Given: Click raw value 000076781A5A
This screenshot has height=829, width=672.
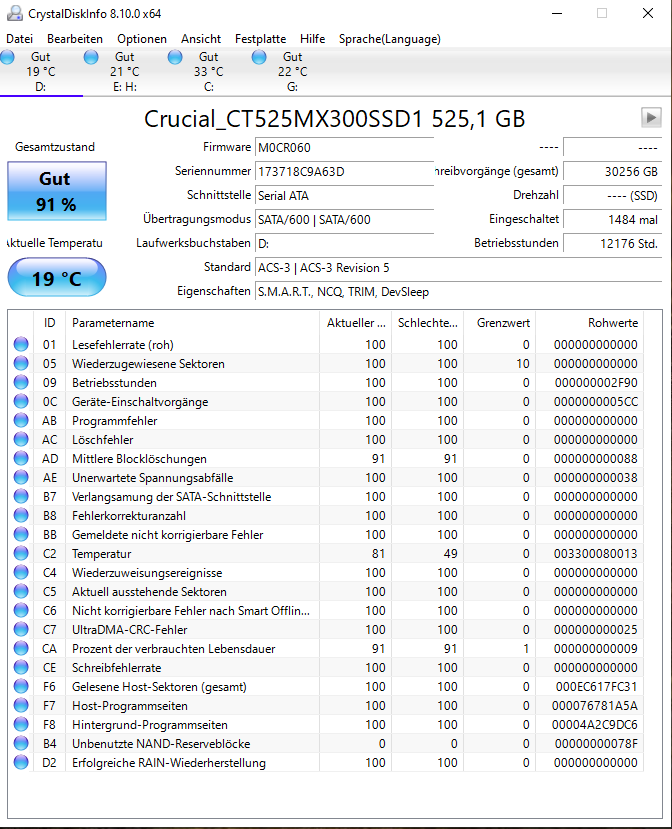Looking at the screenshot, I should coord(595,705).
